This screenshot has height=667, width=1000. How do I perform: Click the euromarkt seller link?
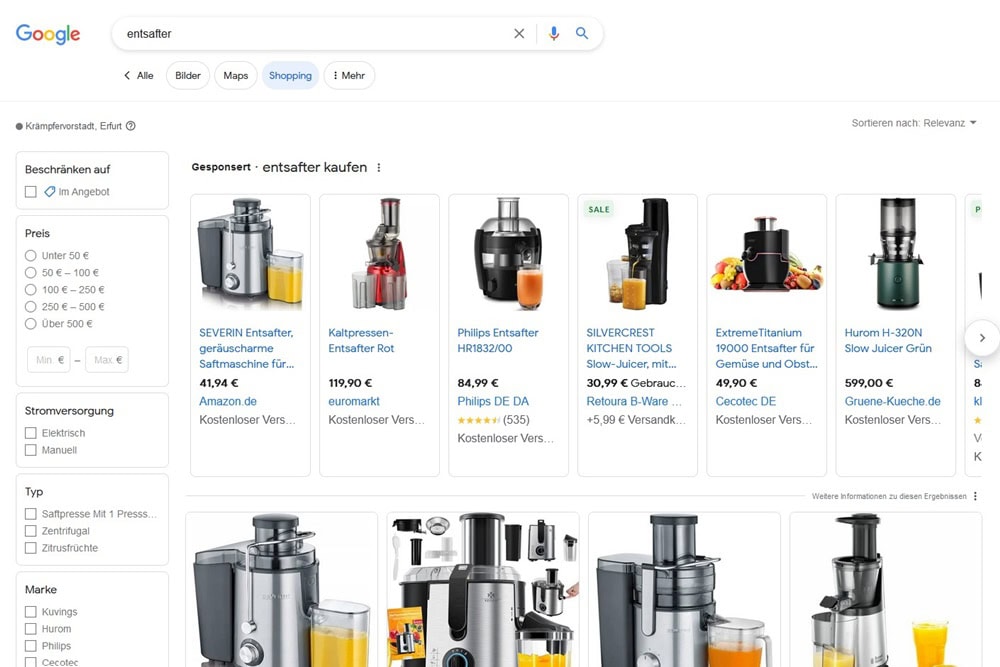(354, 401)
